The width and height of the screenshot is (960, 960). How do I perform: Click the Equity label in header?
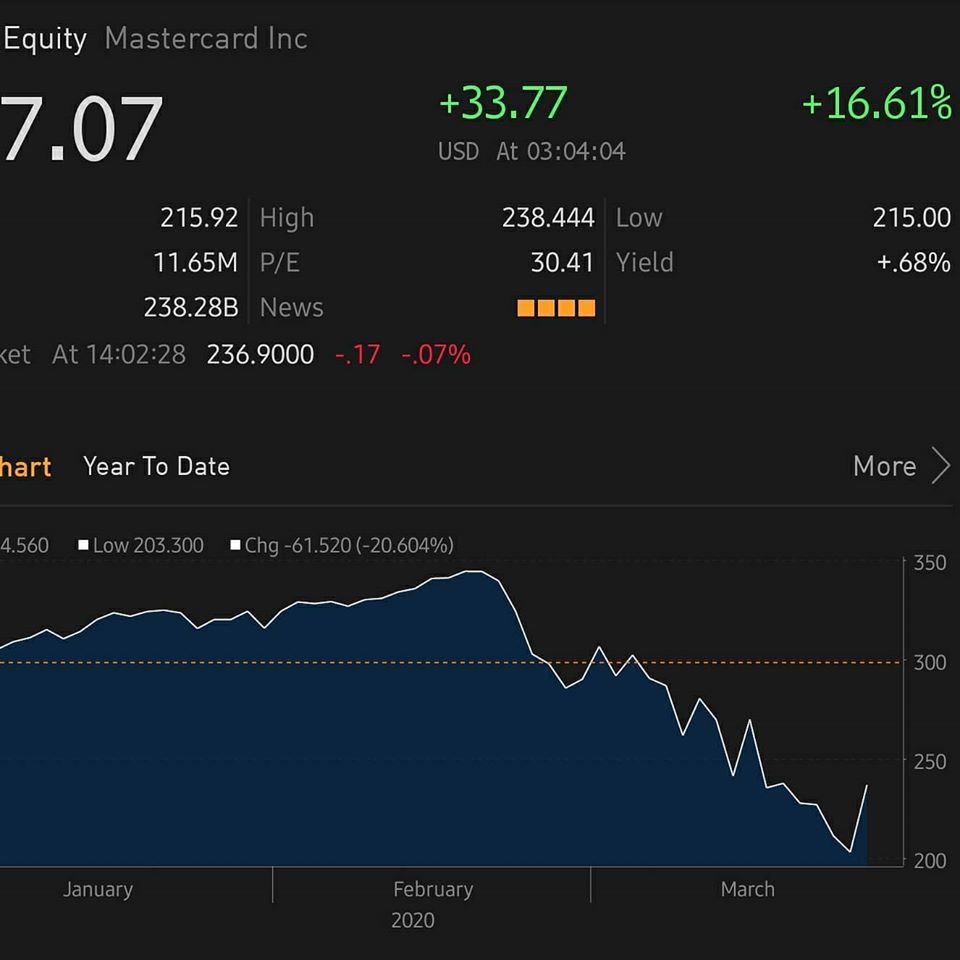click(x=45, y=39)
